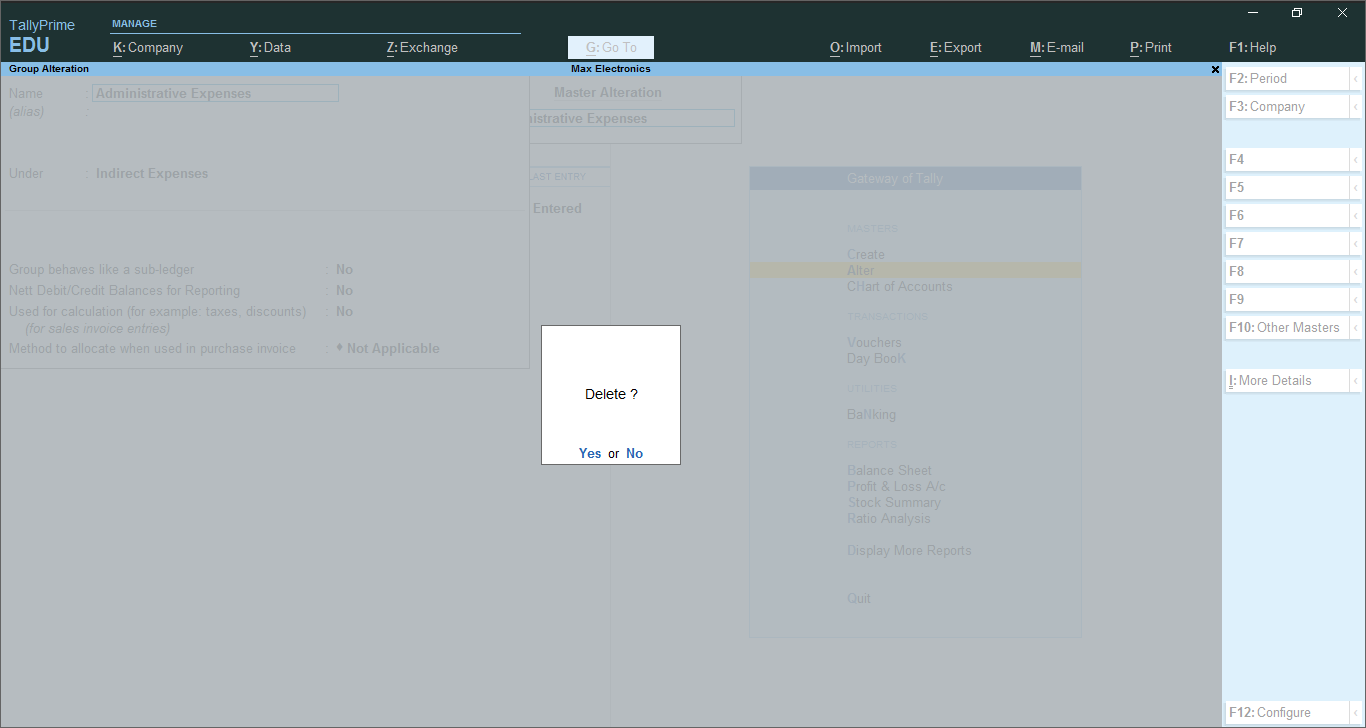This screenshot has width=1366, height=728.
Task: Expand arrow beside F10: Other Masters
Action: [x=1355, y=327]
